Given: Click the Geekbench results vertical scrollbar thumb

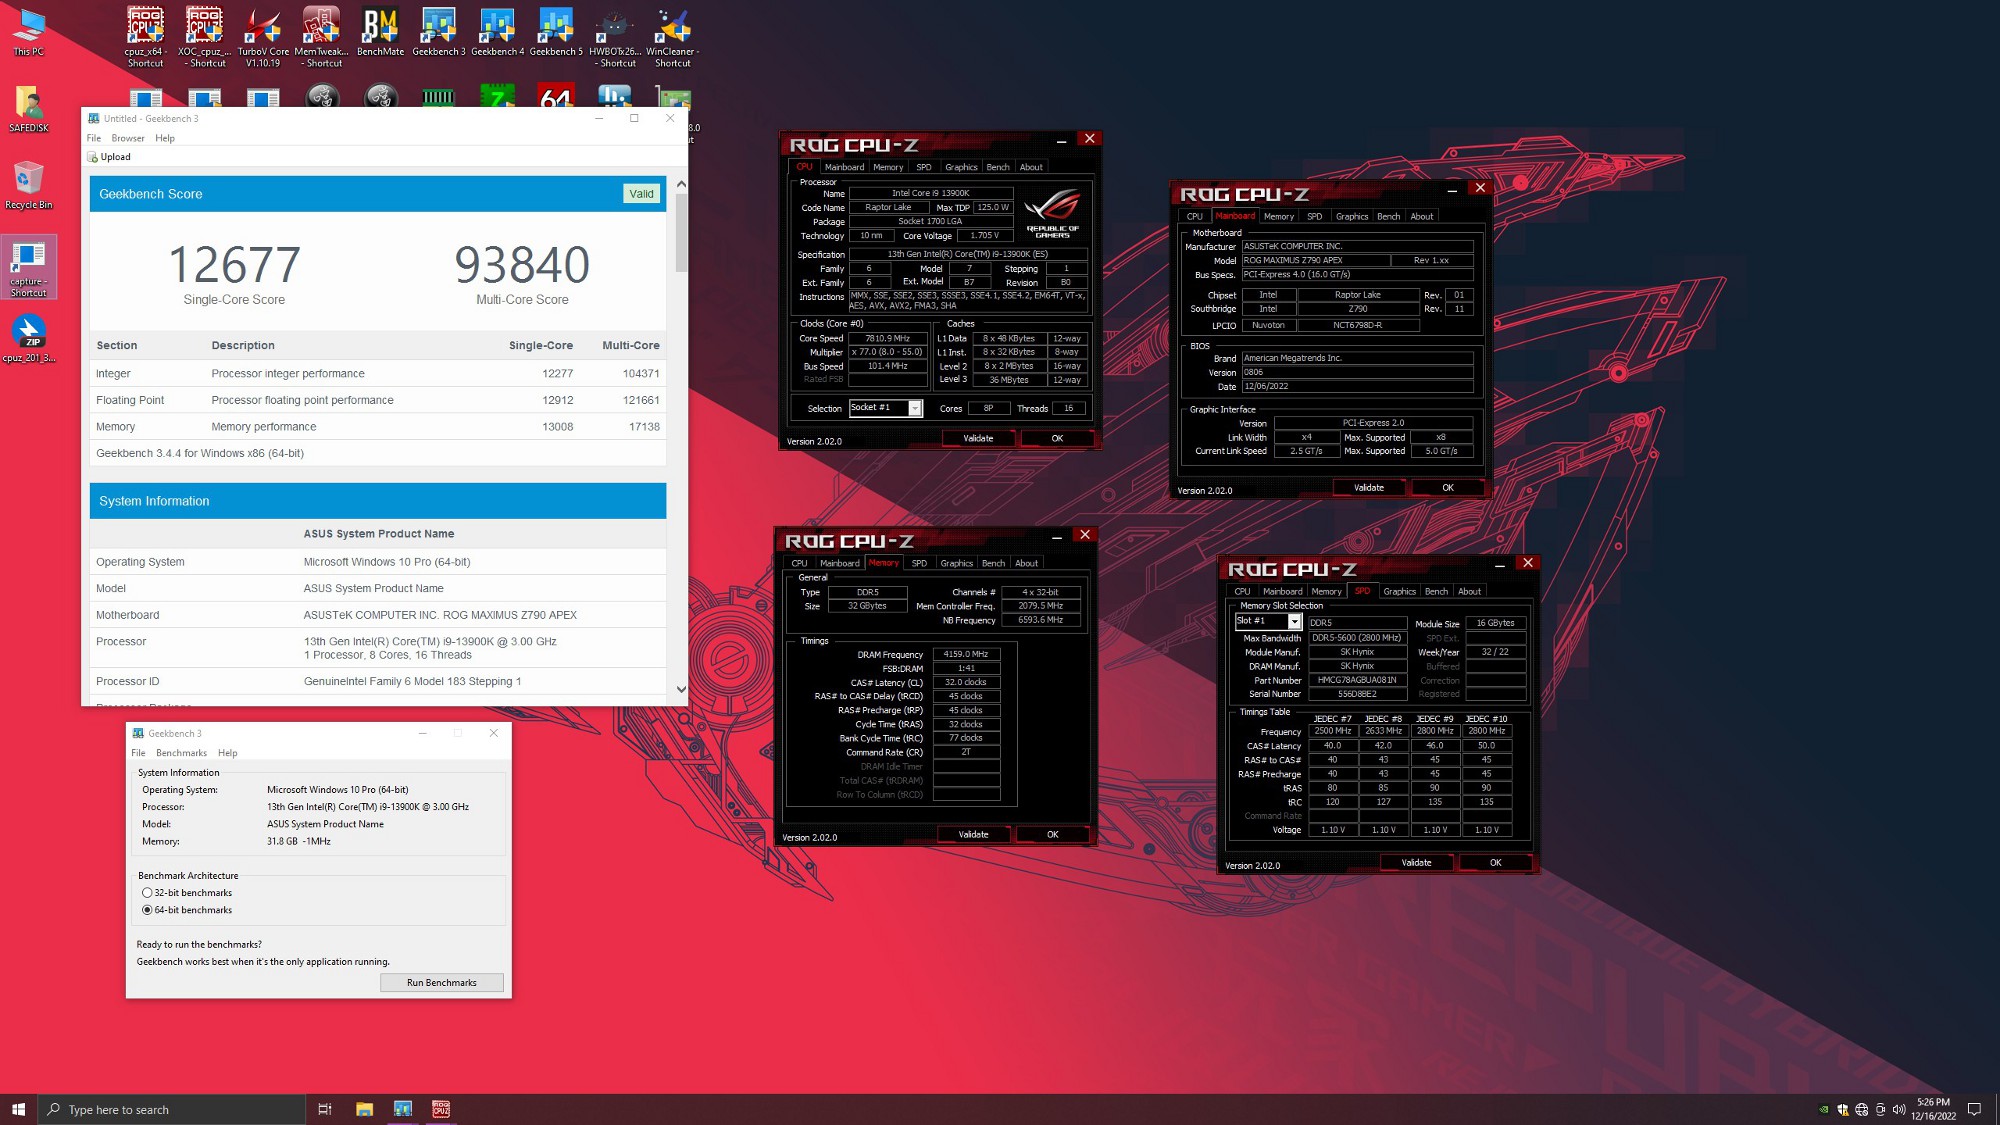Looking at the screenshot, I should pos(681,233).
